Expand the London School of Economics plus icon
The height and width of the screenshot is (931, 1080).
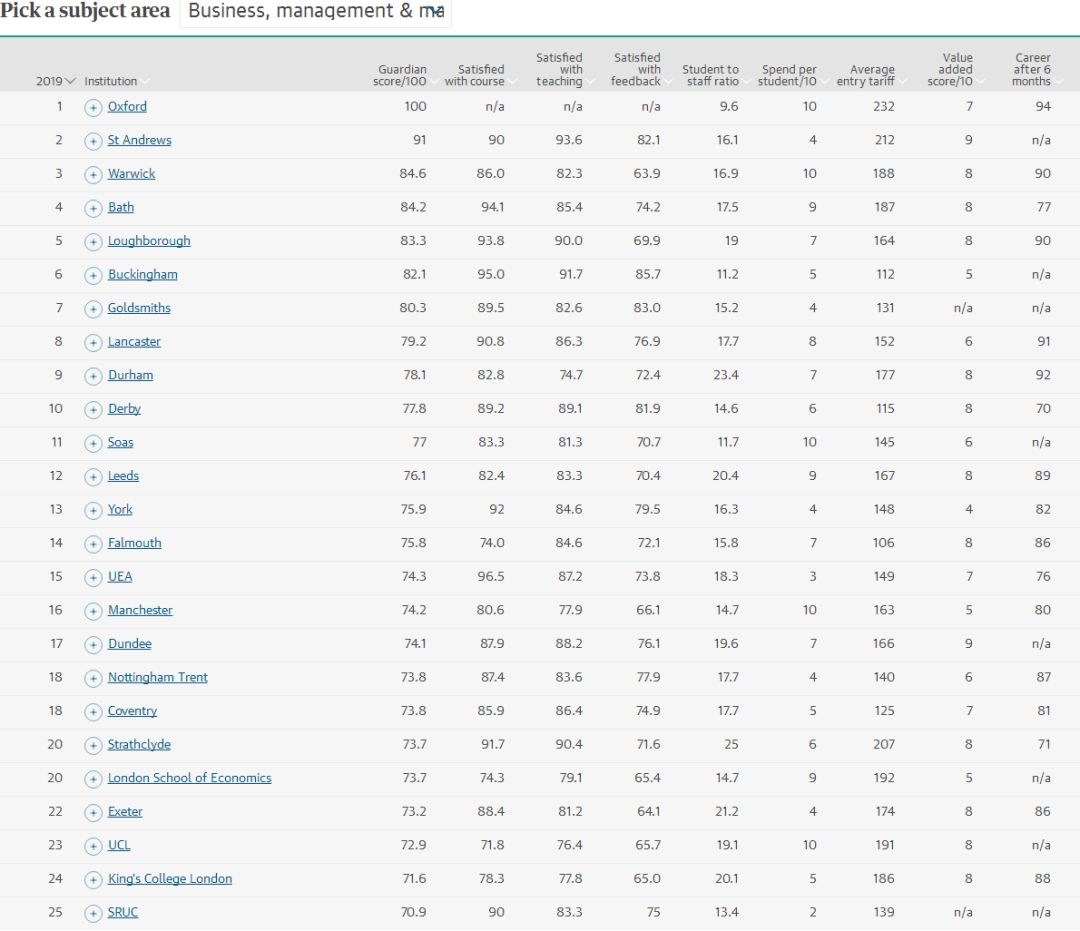tap(93, 779)
